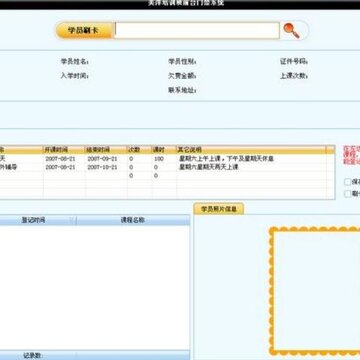The height and width of the screenshot is (360, 360).
Task: Click the 上课次数 label
Action: coord(294,76)
